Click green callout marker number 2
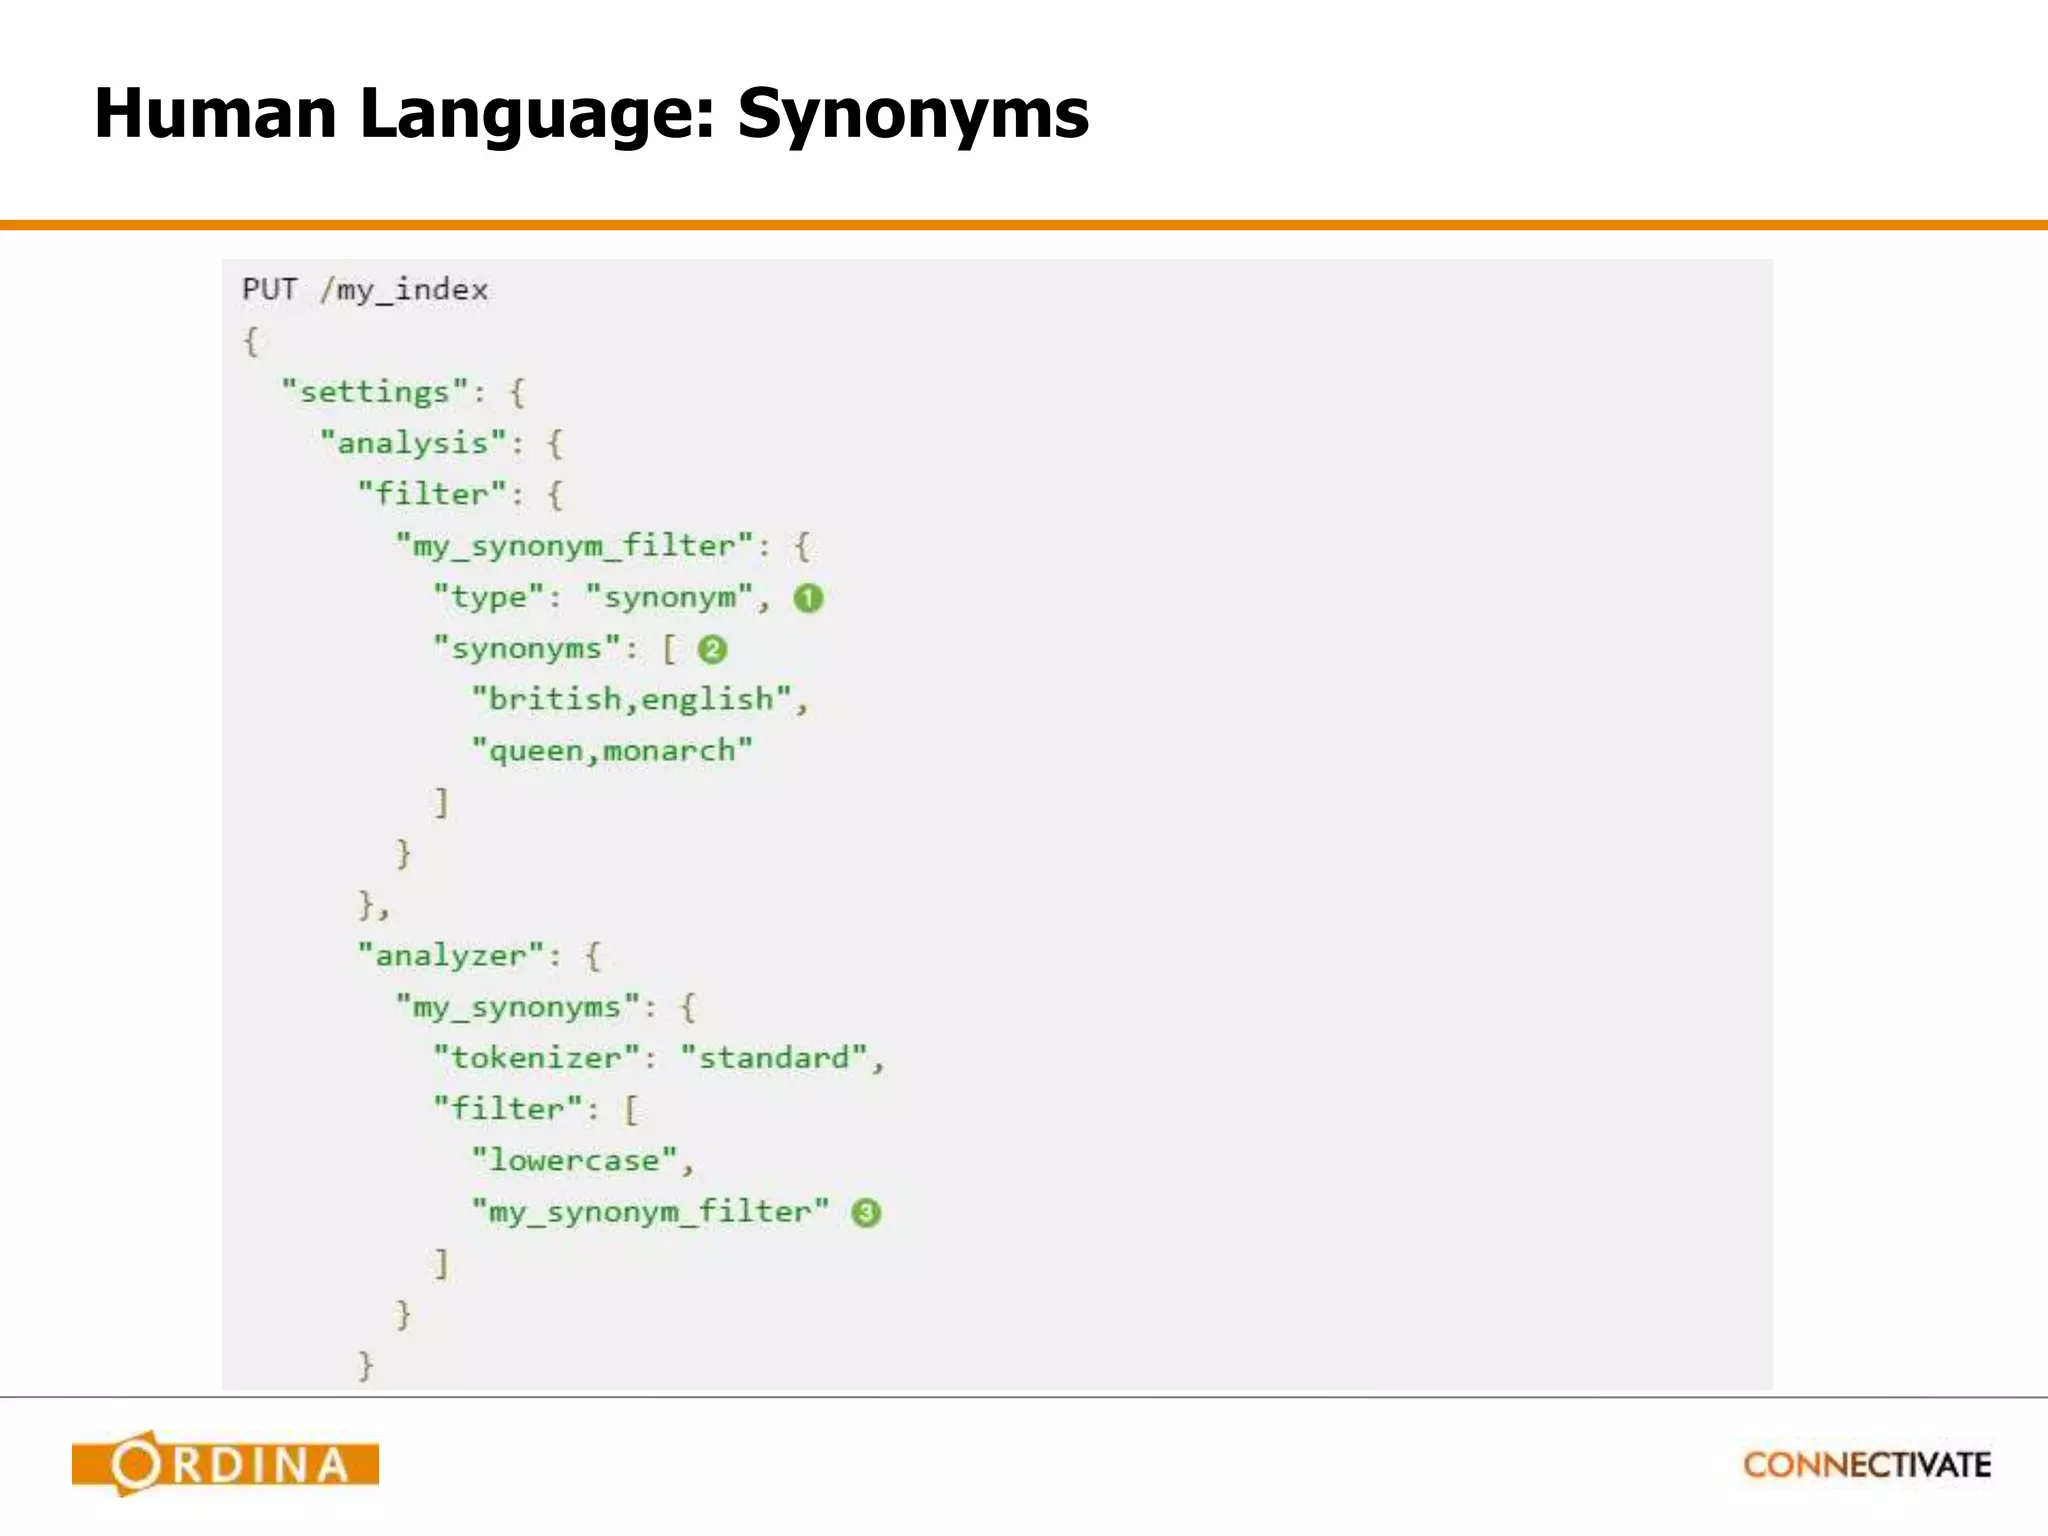The width and height of the screenshot is (2048, 1536). pos(712,650)
